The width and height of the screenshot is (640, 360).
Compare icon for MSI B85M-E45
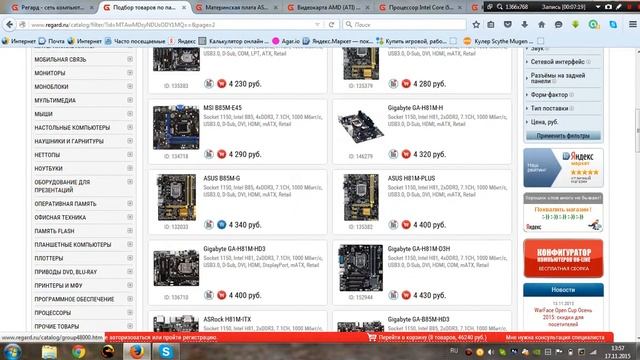coord(209,154)
